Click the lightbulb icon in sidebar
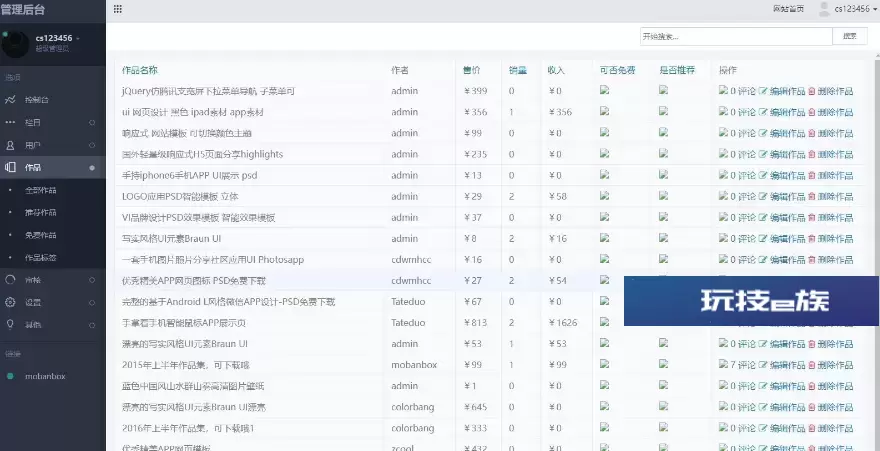Viewport: 880px width, 451px height. [10, 324]
